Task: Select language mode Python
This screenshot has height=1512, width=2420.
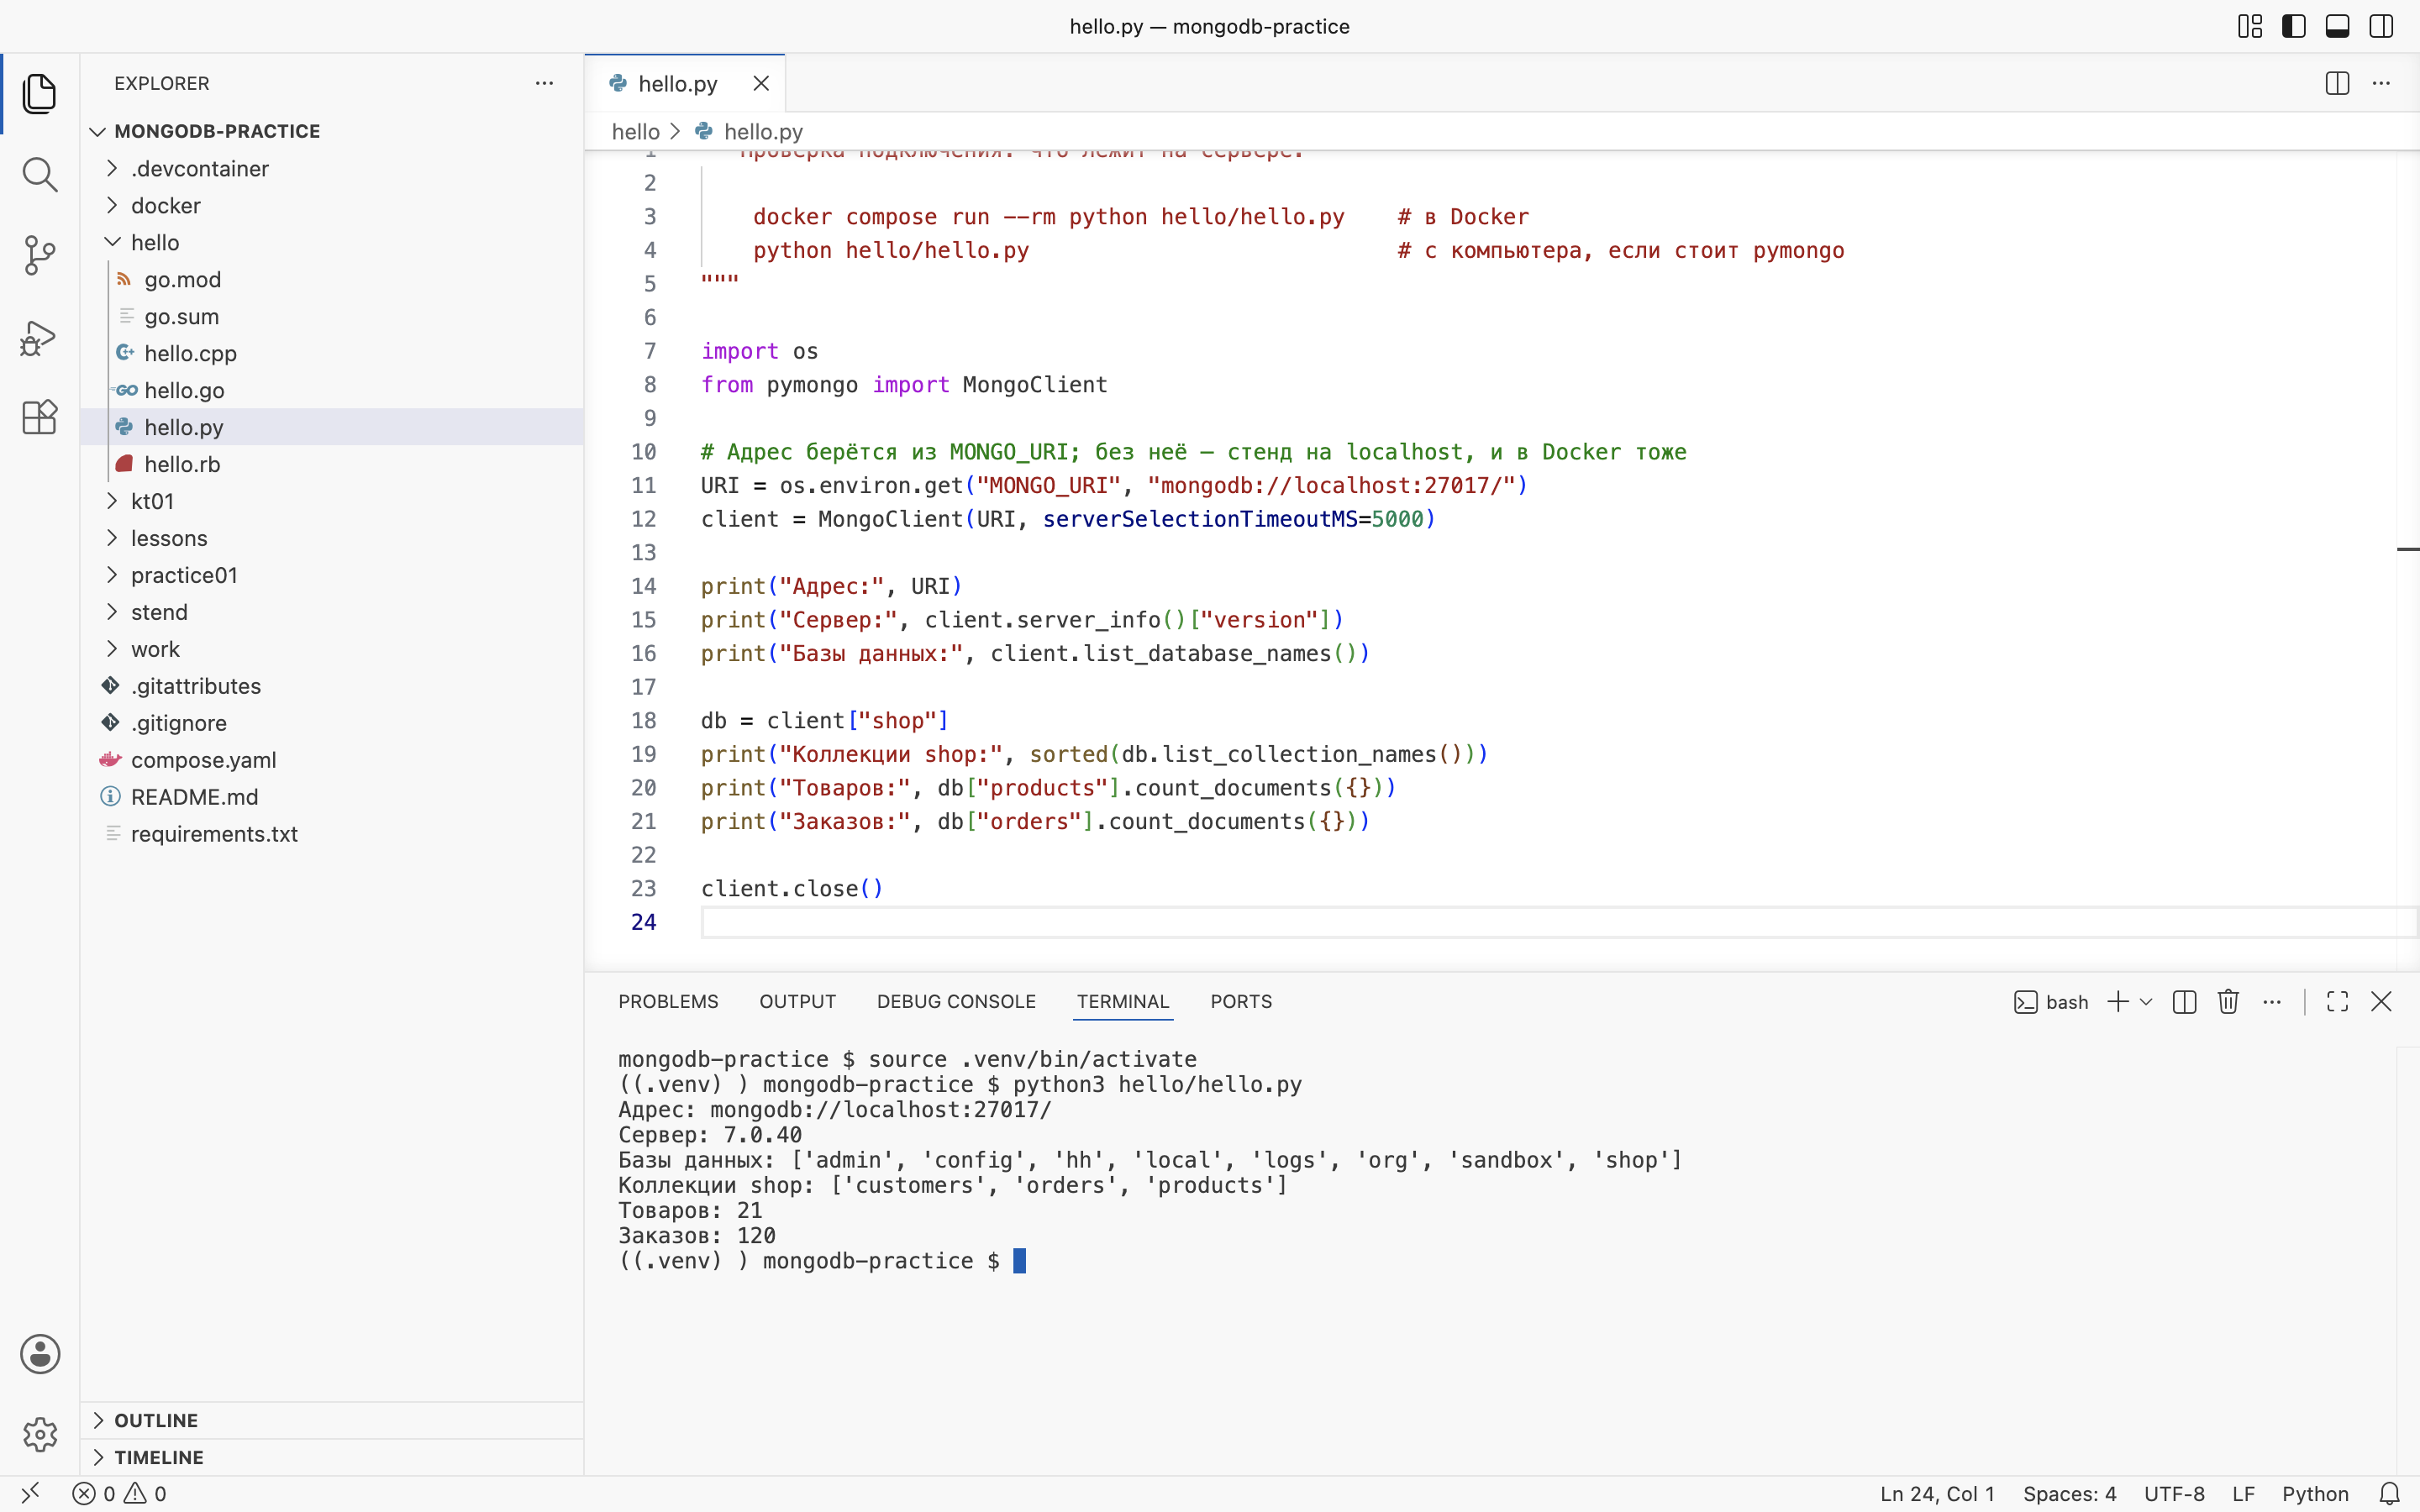Action: coord(2315,1493)
